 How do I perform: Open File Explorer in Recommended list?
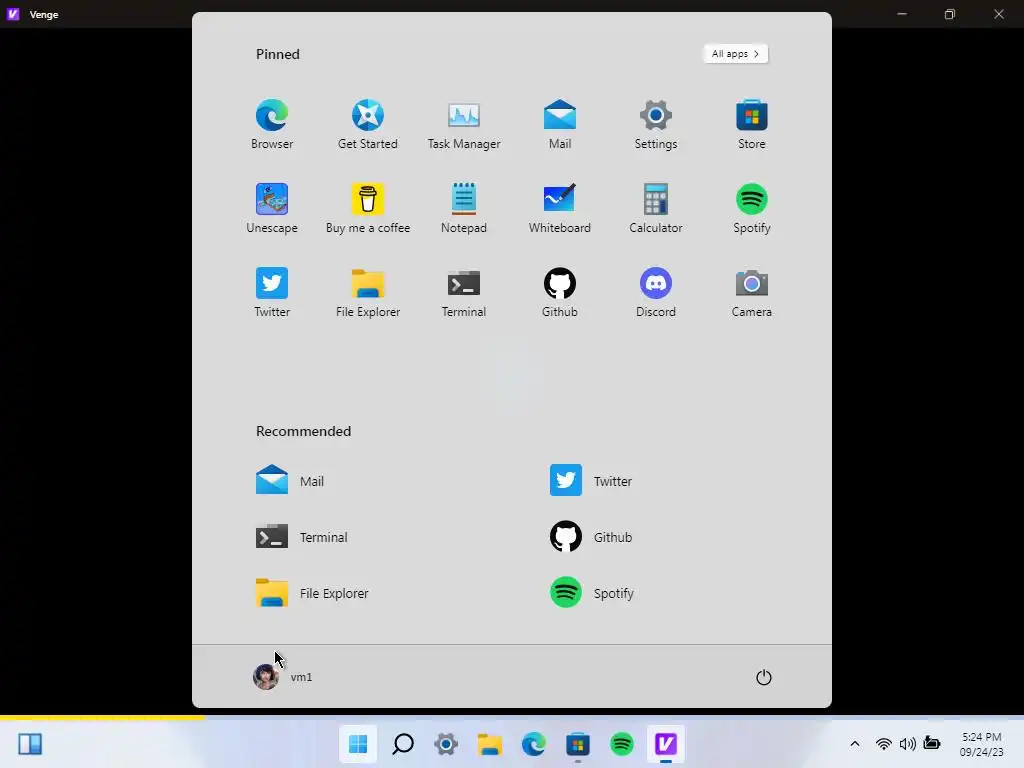[312, 593]
